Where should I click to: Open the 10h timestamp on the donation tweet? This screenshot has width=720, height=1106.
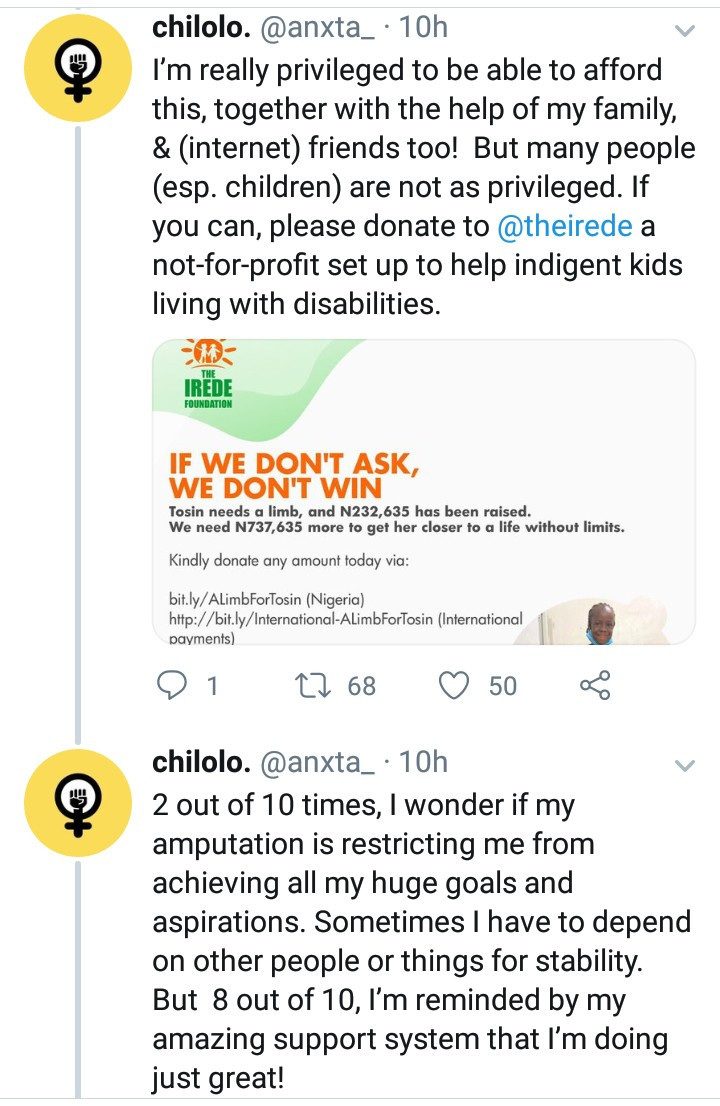coord(423,27)
